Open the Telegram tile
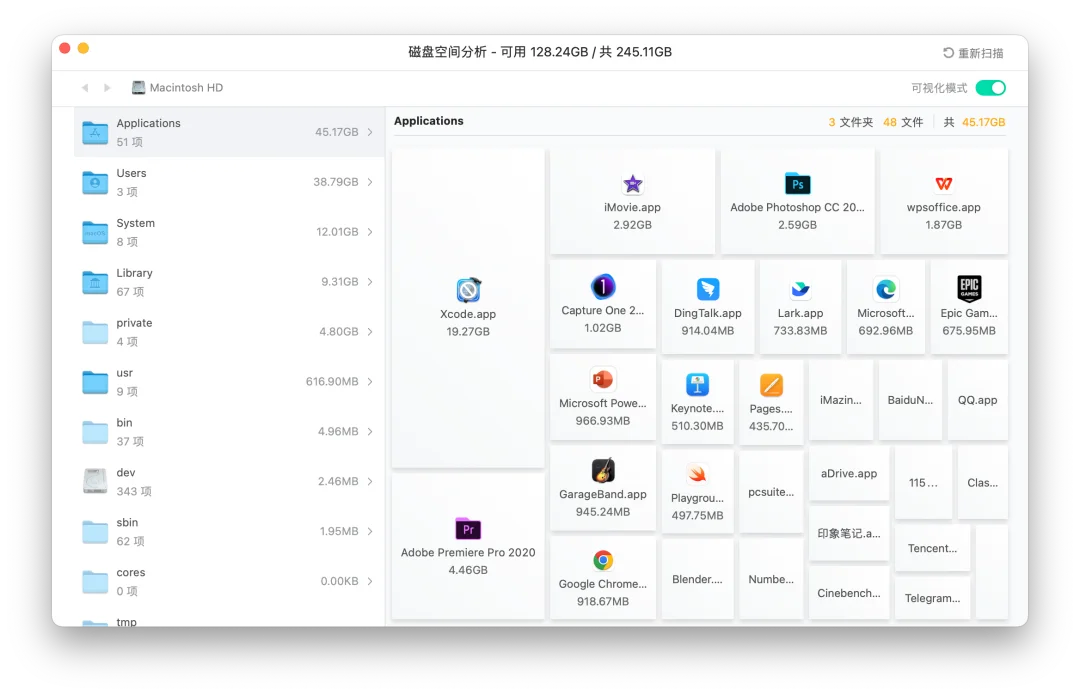Screen dimensions: 1080x695 point(932,597)
